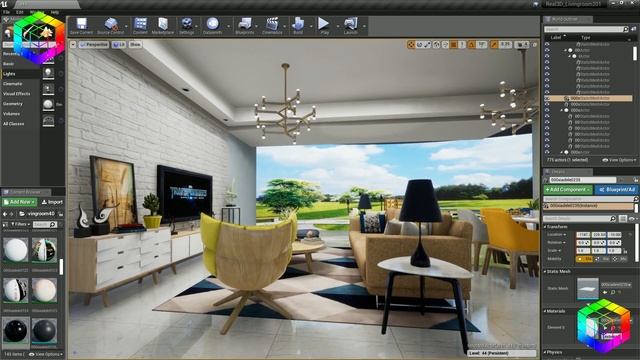
Task: Open View Options in Content Browser
Action: point(47,354)
